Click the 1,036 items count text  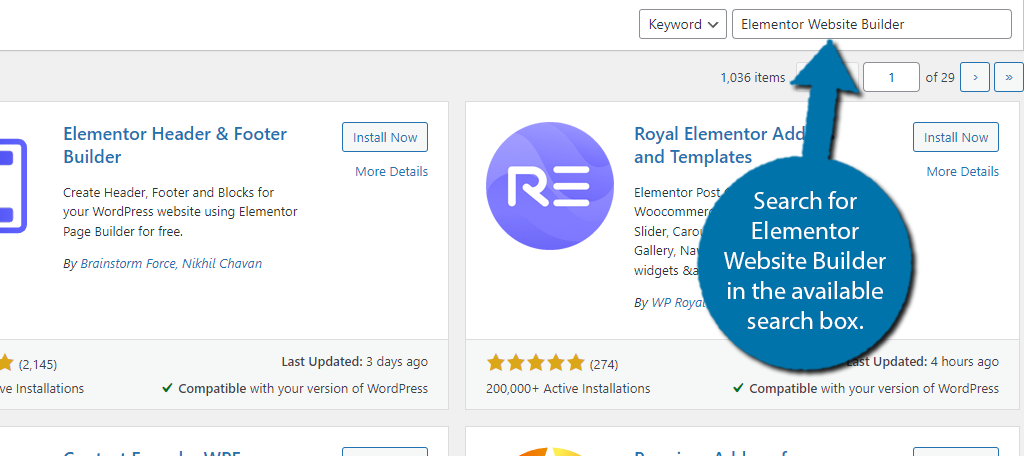point(753,77)
